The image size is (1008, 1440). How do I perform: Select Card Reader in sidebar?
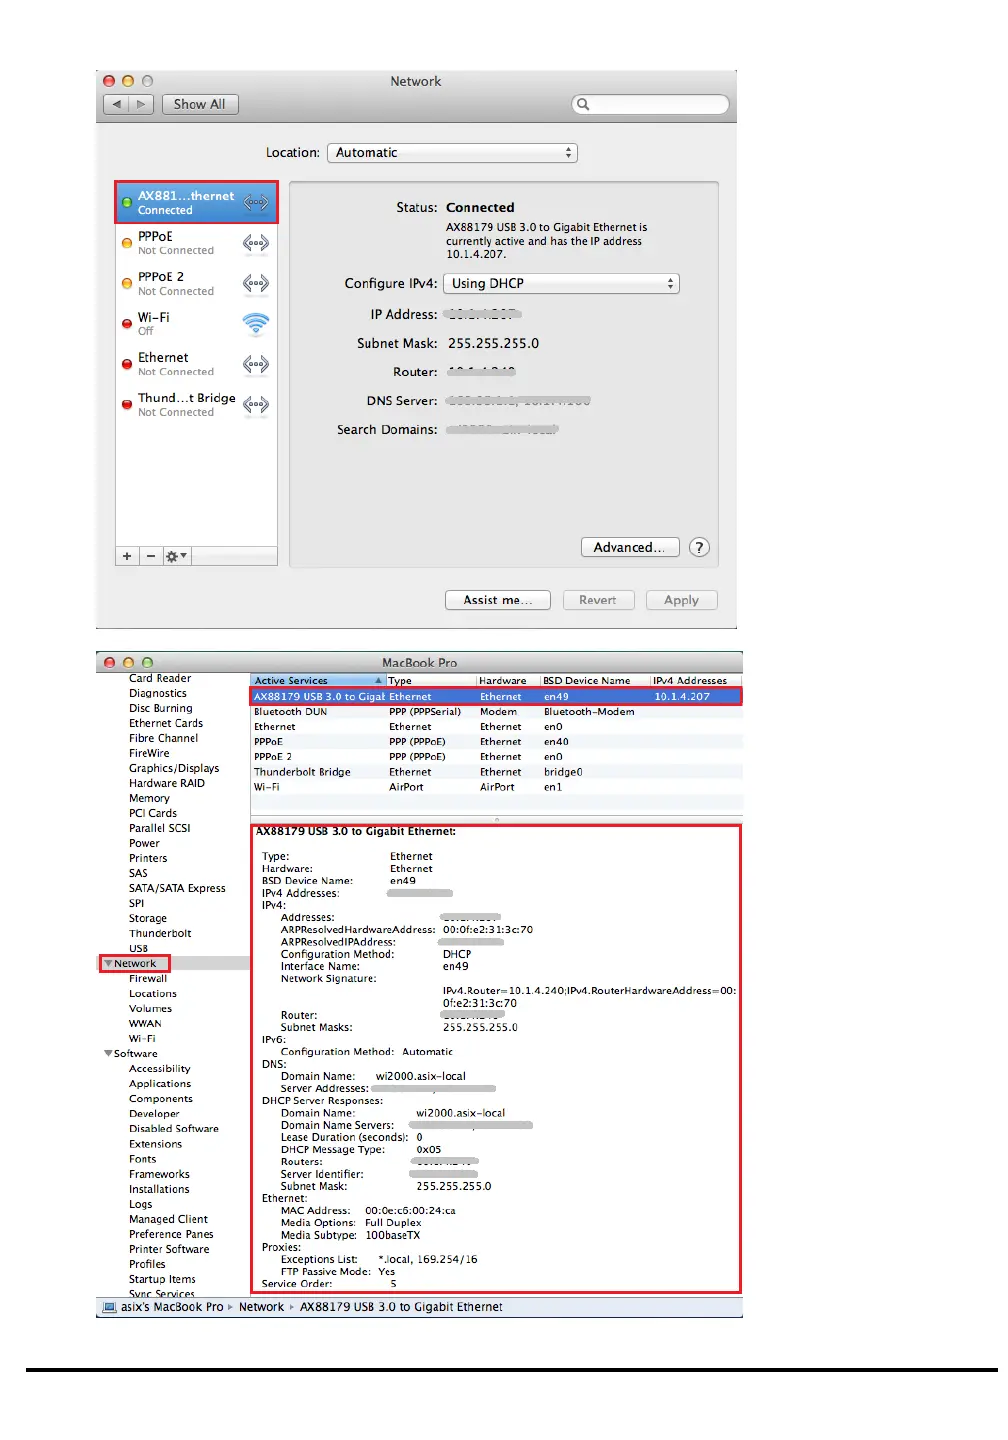[x=160, y=678]
